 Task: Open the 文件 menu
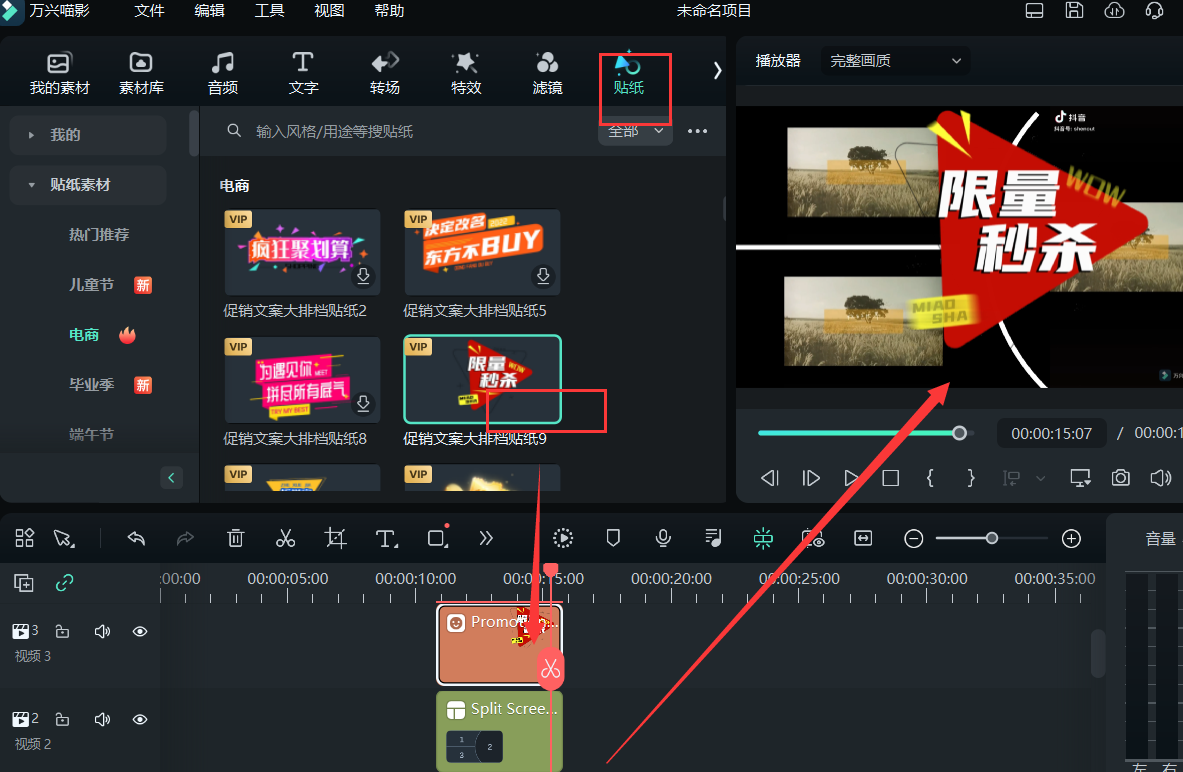[x=149, y=11]
